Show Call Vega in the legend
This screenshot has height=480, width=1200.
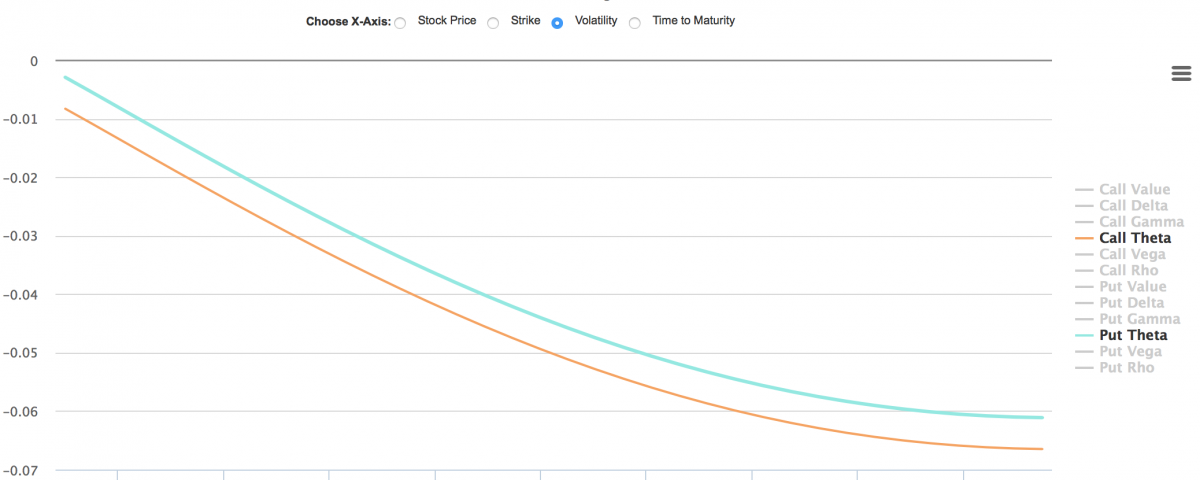[1132, 255]
